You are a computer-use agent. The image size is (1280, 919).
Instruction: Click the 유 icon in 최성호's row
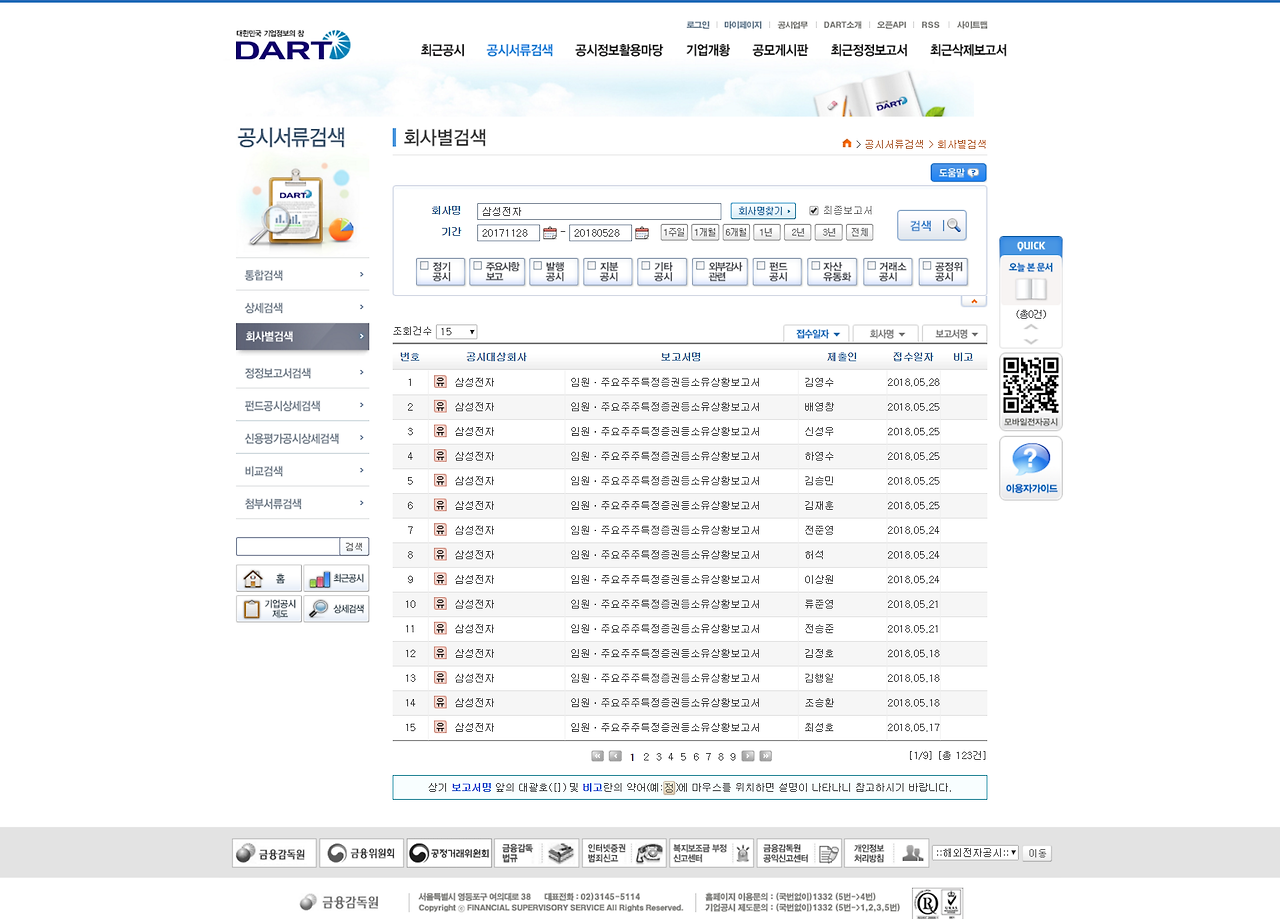[x=440, y=727]
